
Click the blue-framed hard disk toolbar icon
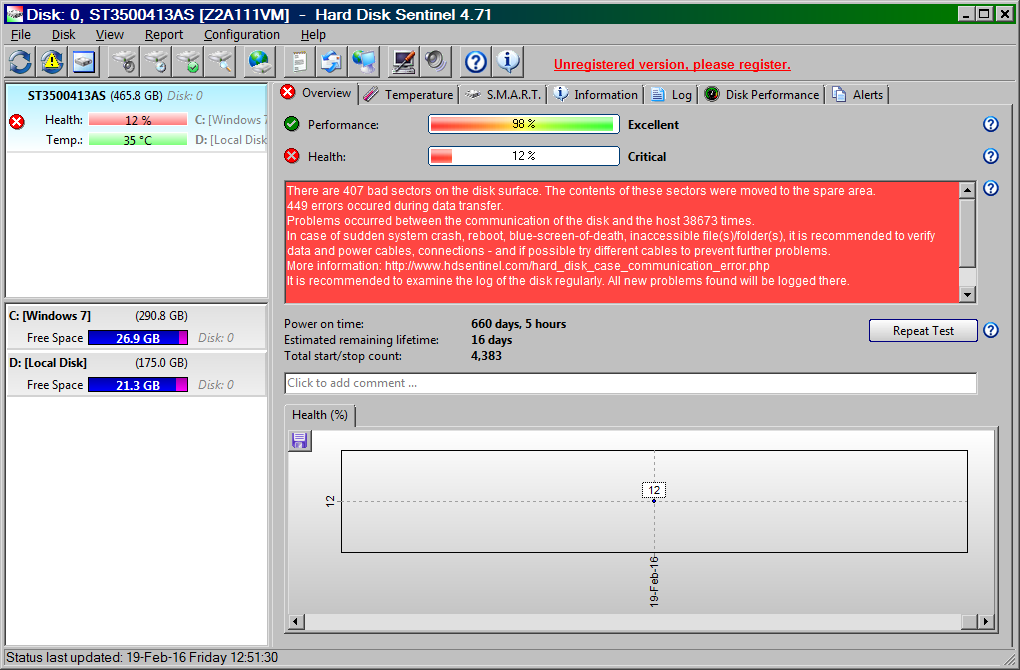coord(84,62)
